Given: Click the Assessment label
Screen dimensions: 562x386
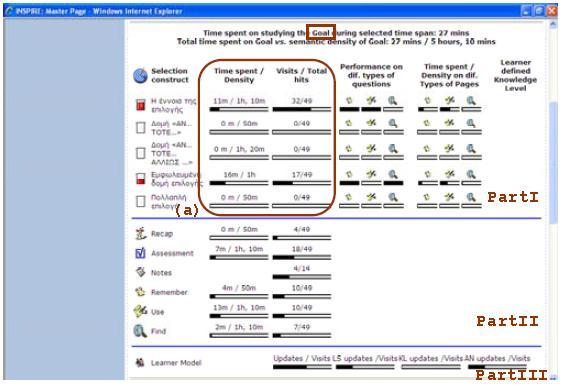Looking at the screenshot, I should pyautogui.click(x=172, y=253).
